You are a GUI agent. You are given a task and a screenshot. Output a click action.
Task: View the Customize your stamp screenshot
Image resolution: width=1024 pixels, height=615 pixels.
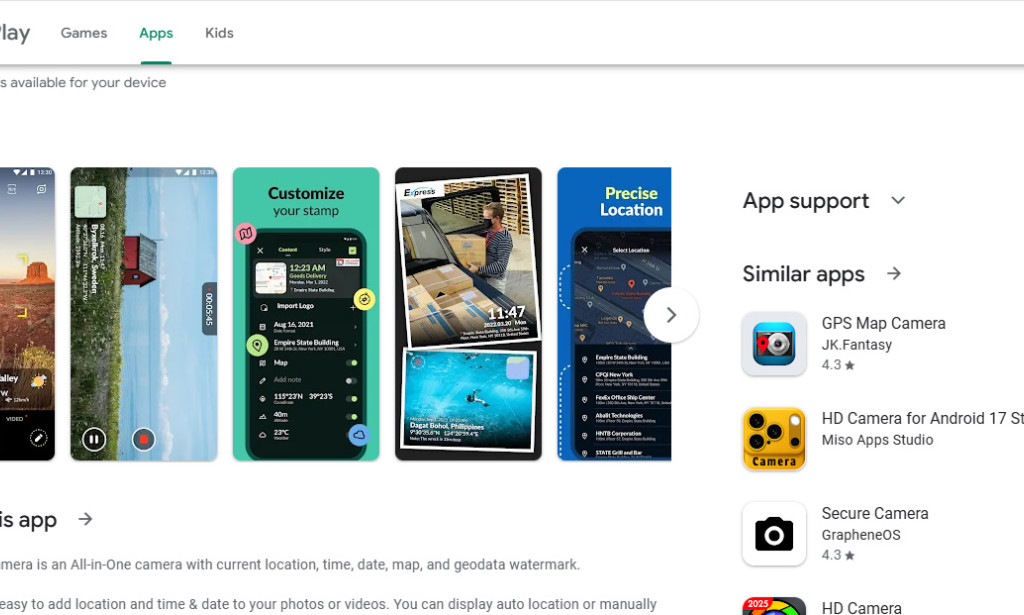306,314
